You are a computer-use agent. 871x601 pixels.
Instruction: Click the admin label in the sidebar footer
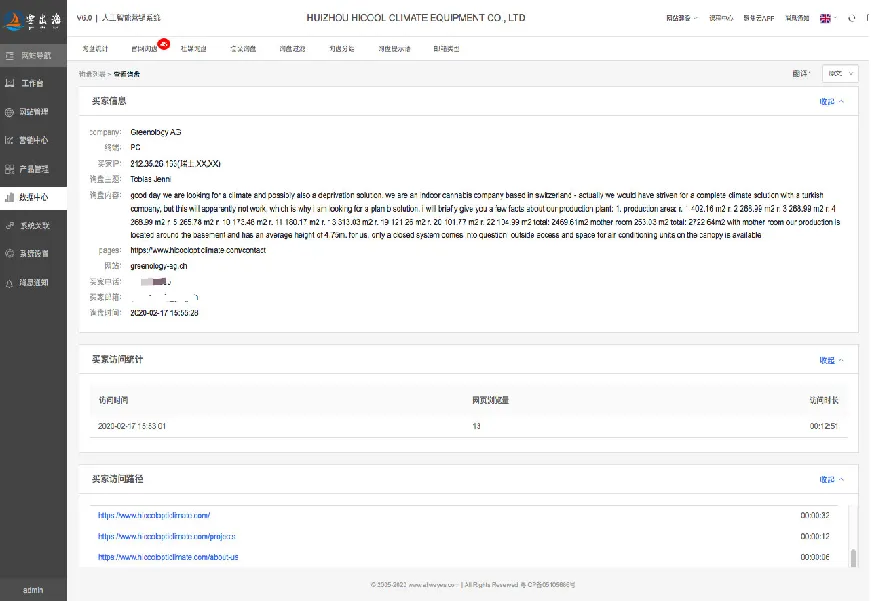(x=33, y=590)
